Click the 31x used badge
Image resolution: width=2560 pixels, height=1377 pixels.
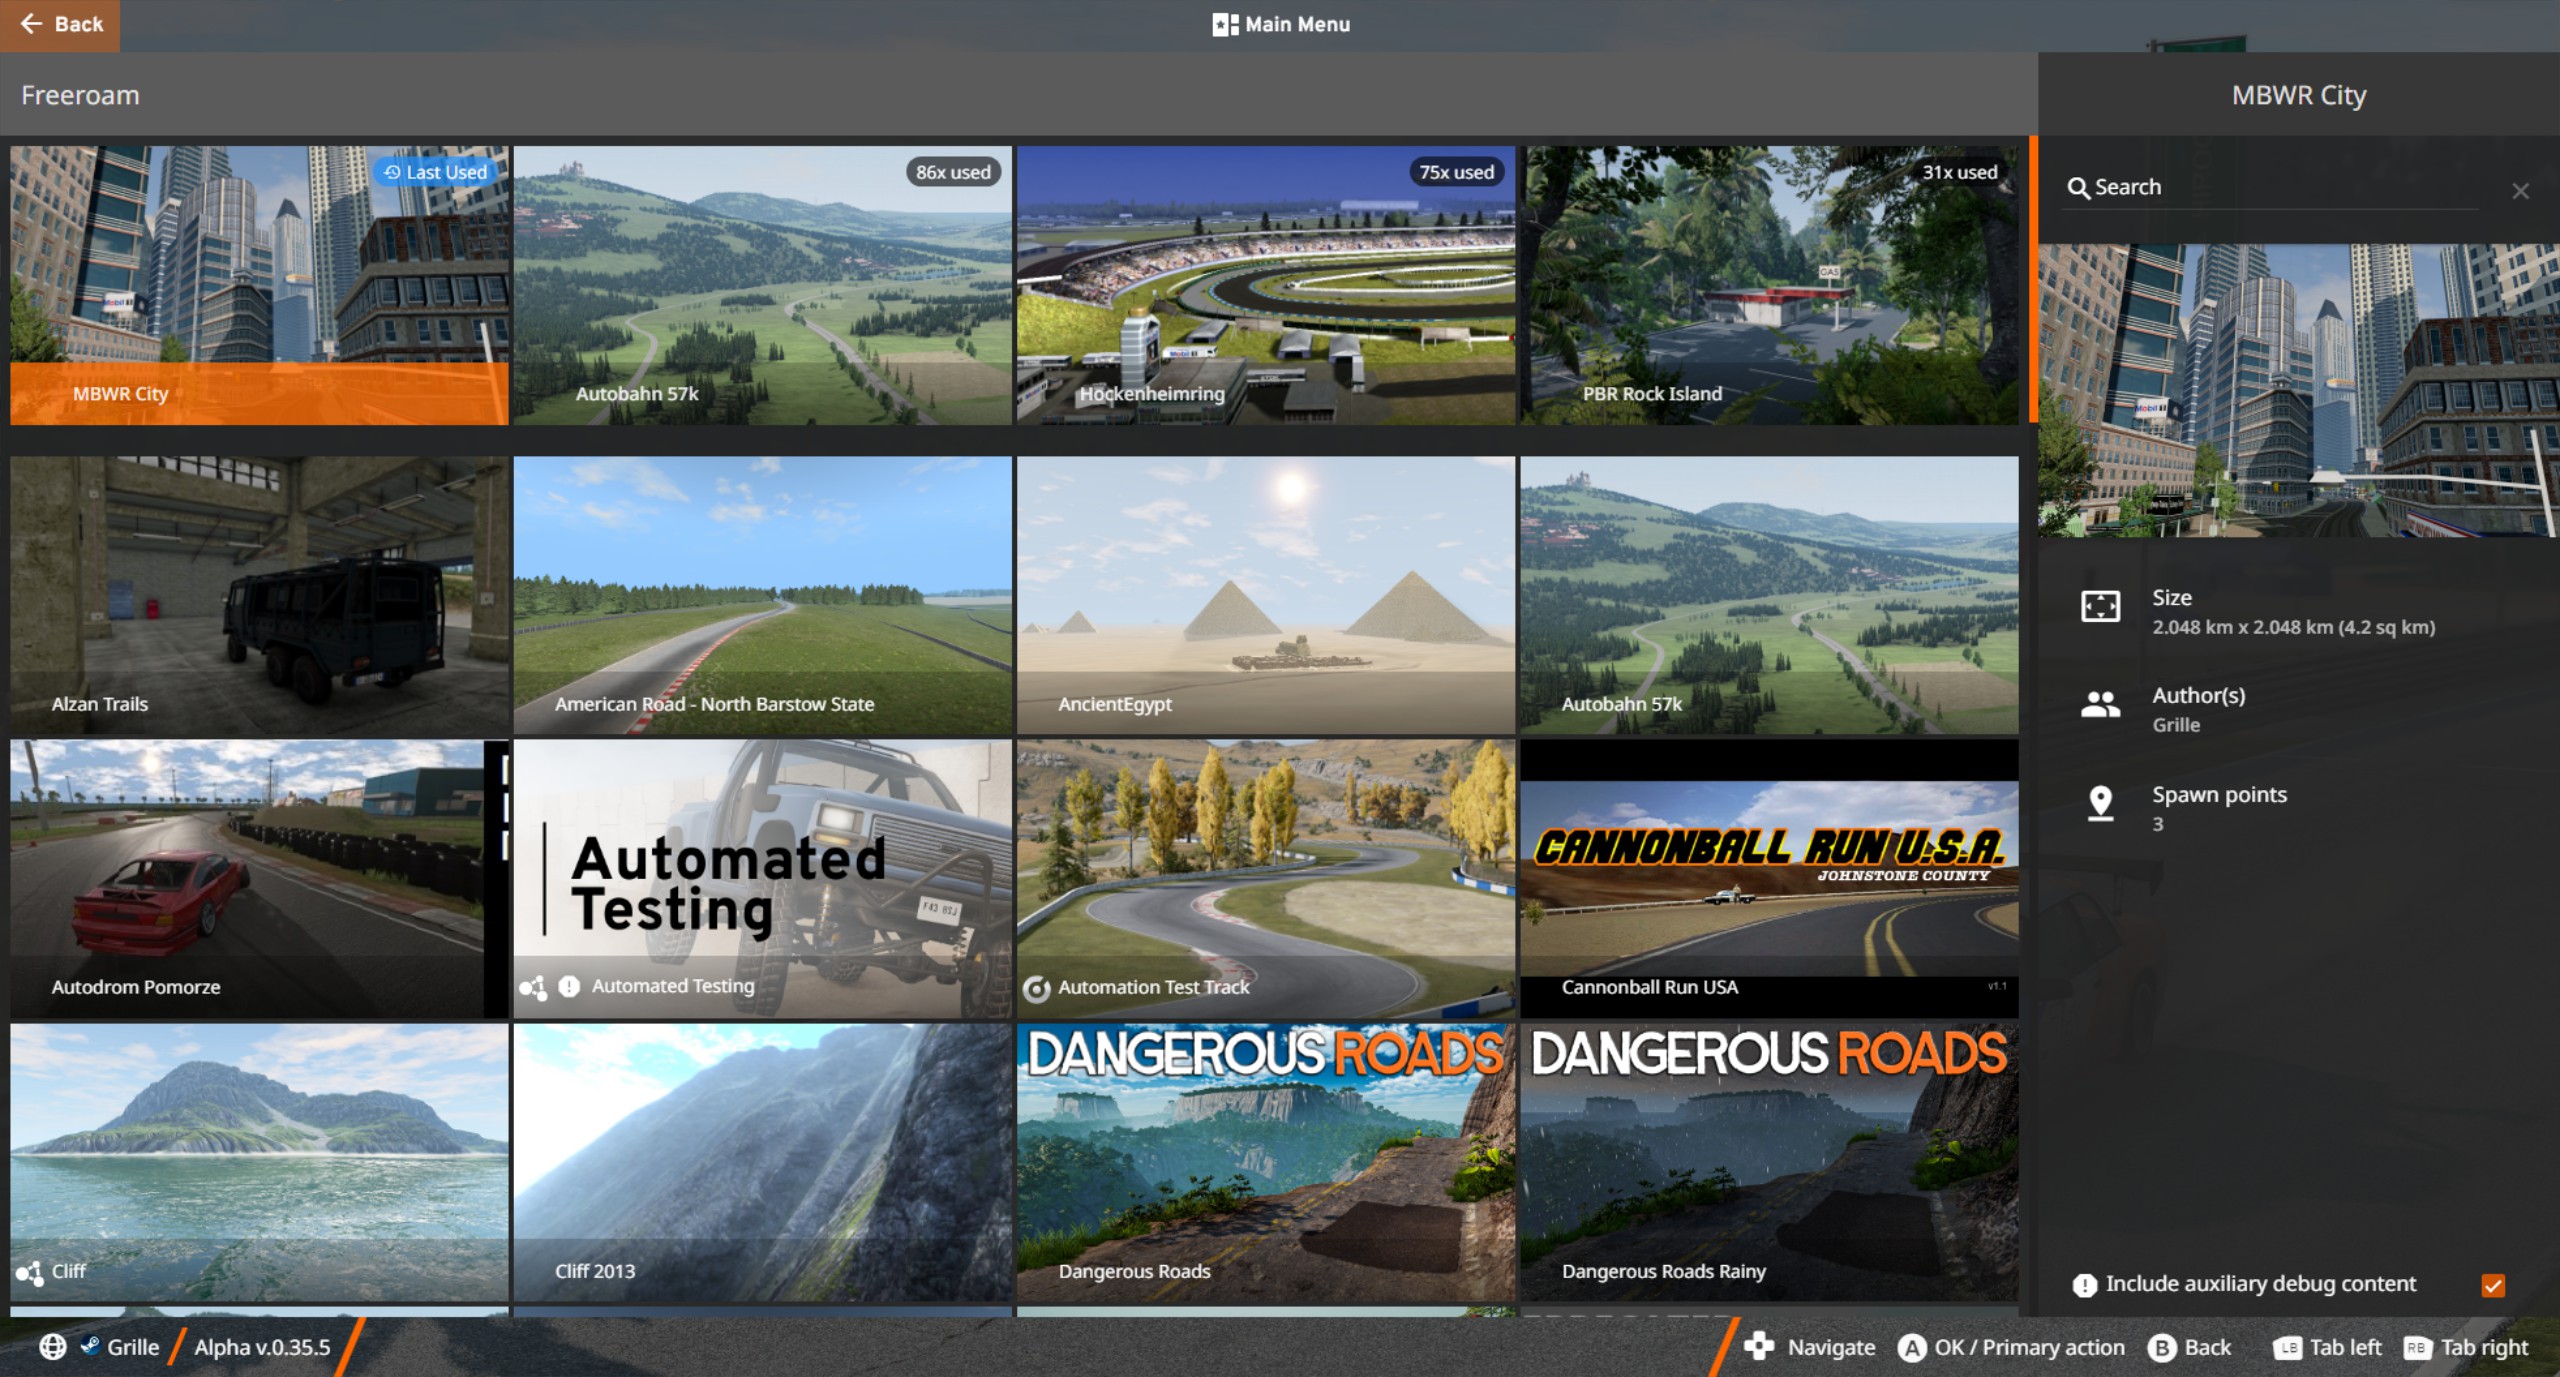(x=1960, y=172)
